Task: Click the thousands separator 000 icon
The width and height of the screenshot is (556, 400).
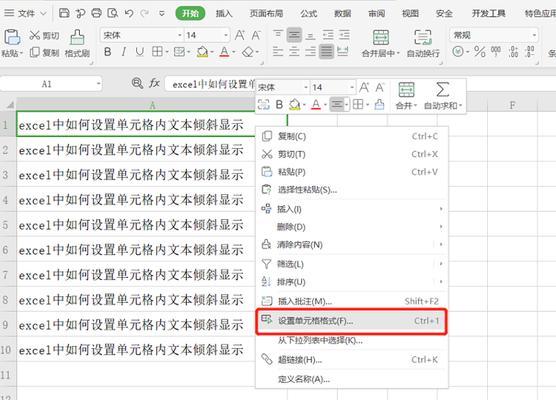Action: point(496,51)
